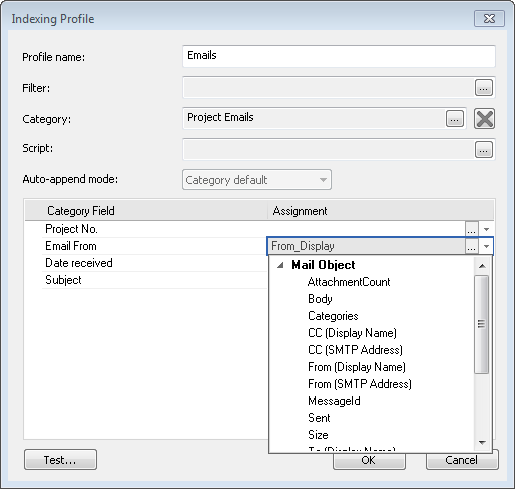Viewport: 515px width, 489px height.
Task: Select MessageId from the list
Action: 334,401
